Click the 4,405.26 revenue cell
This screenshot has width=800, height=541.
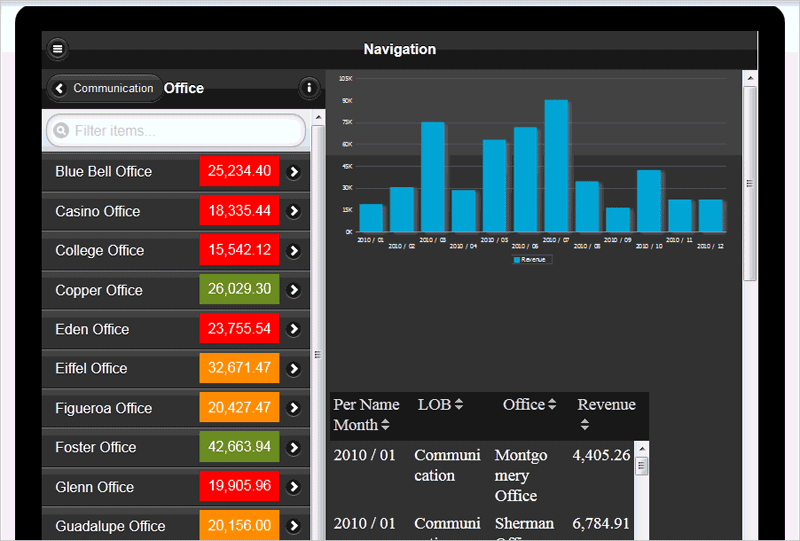tap(602, 455)
